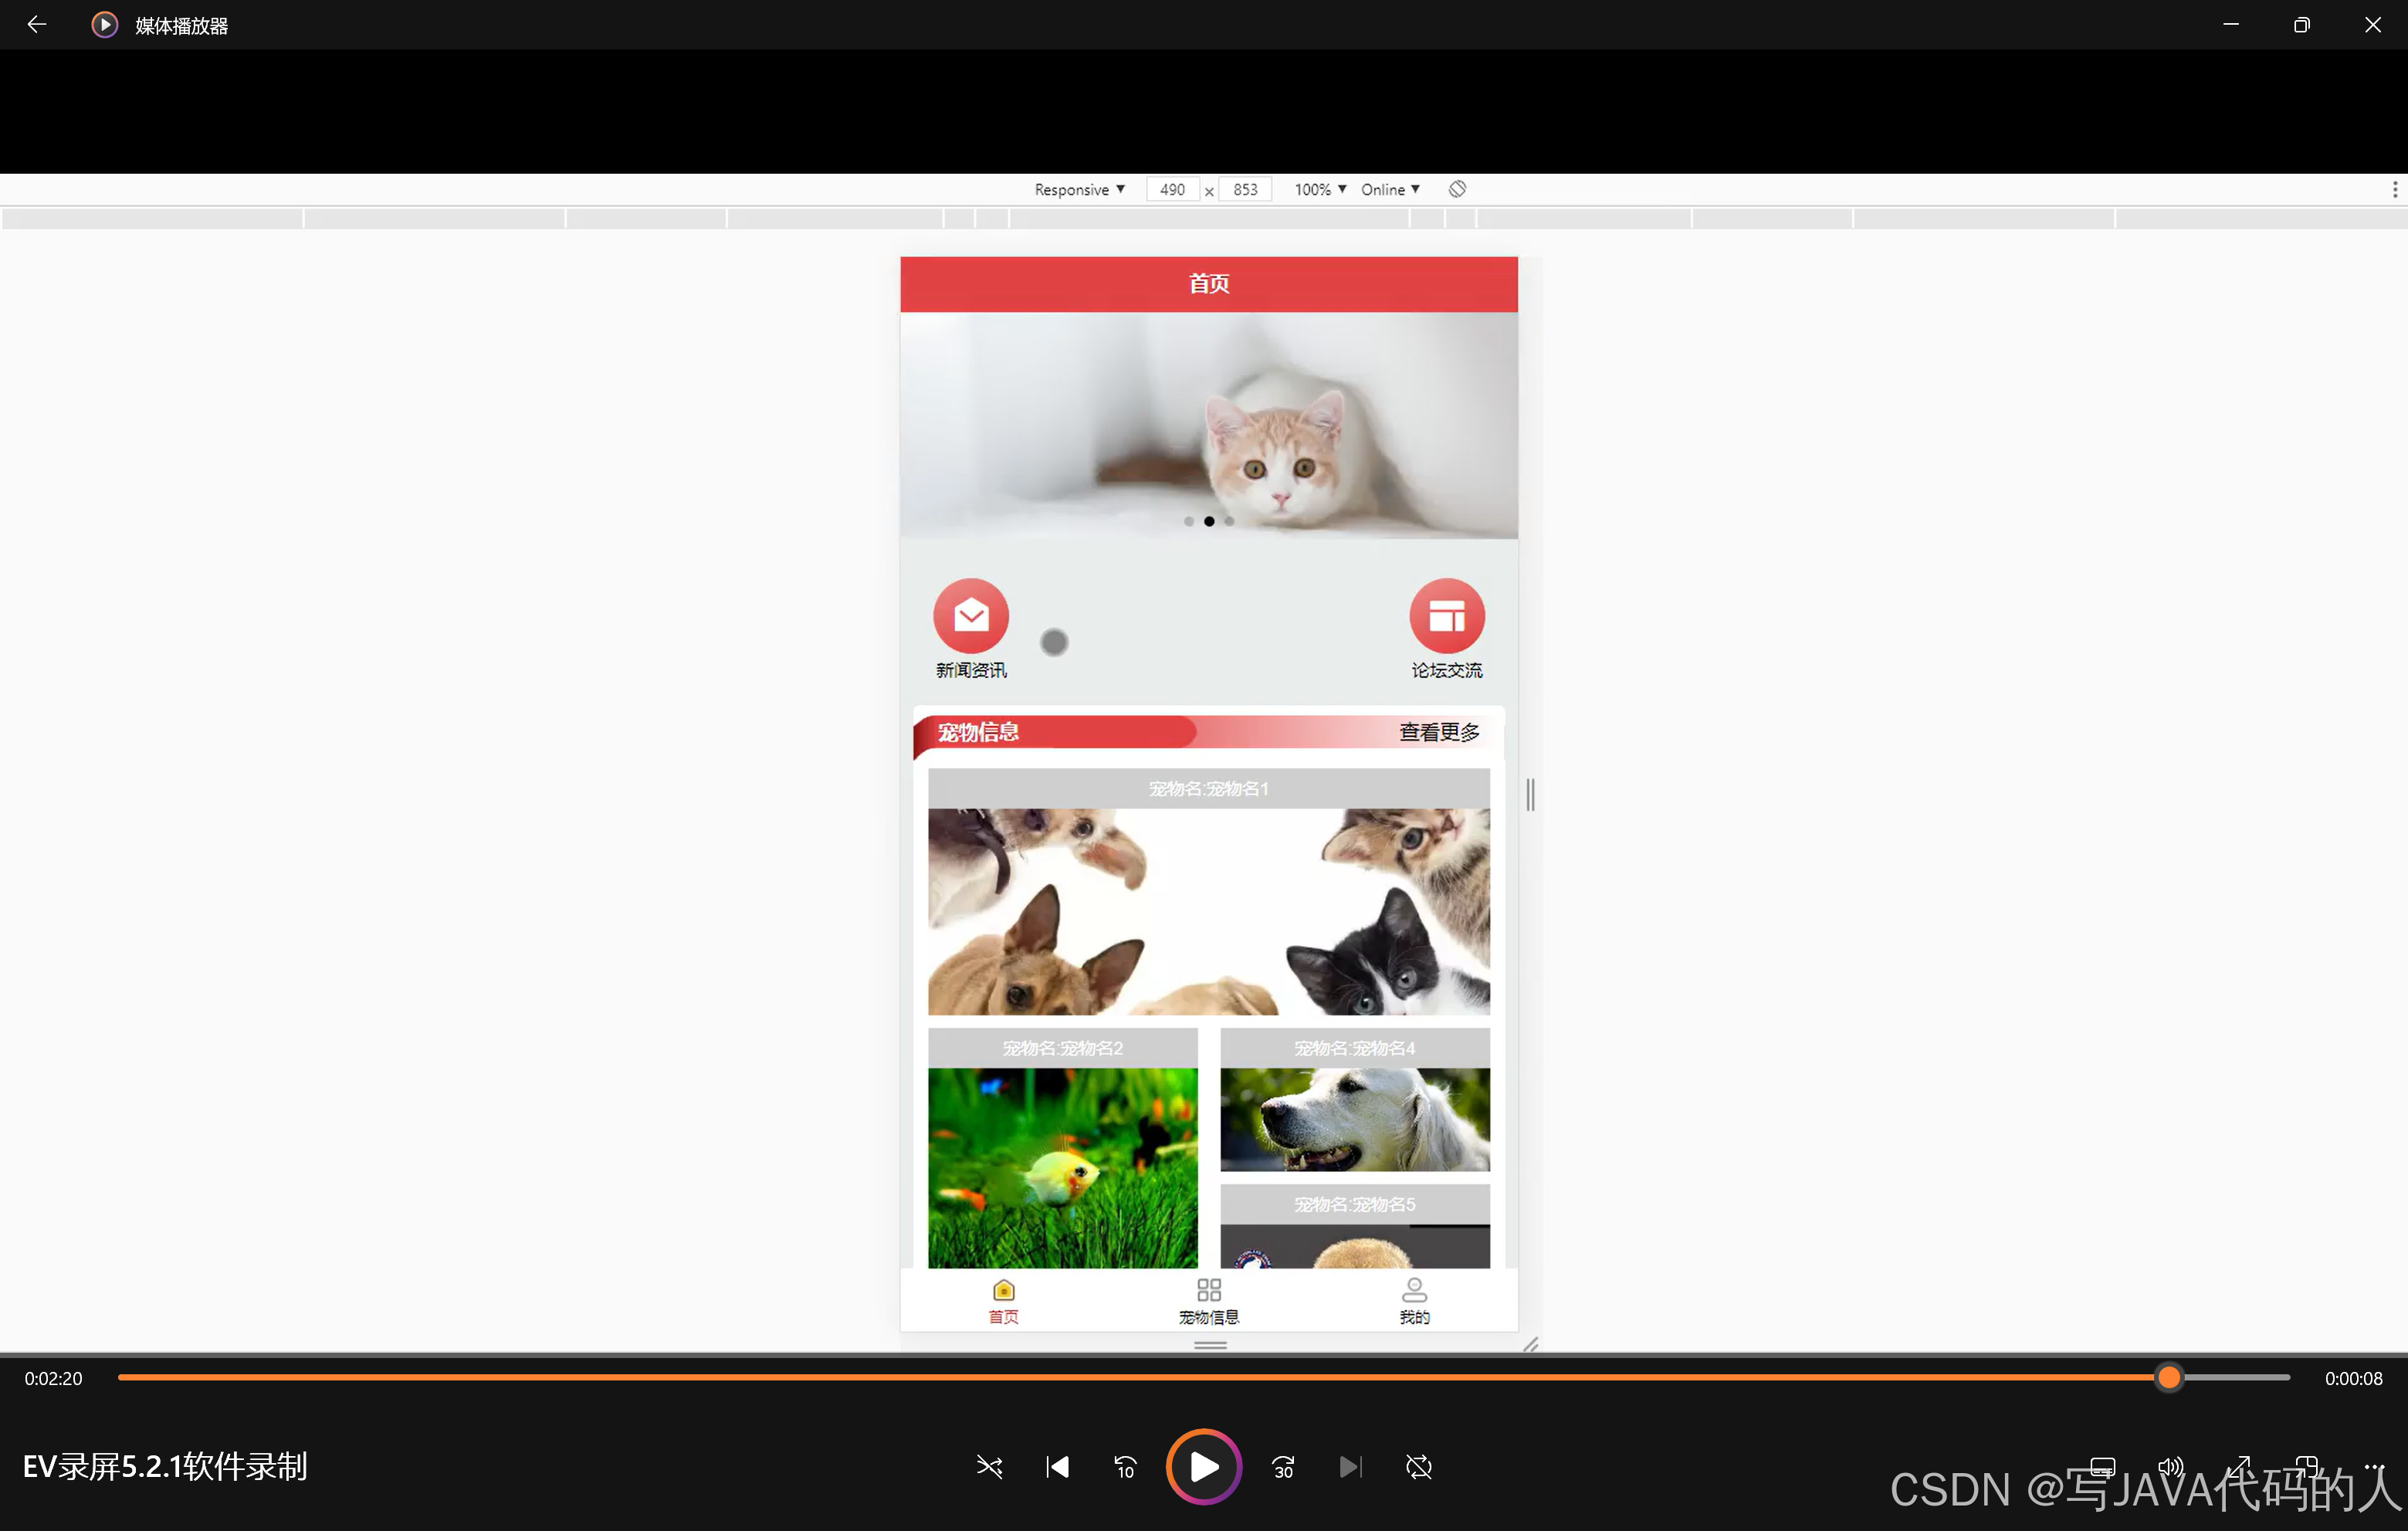Switch to mini player view
The image size is (2408, 1531).
2306,1467
